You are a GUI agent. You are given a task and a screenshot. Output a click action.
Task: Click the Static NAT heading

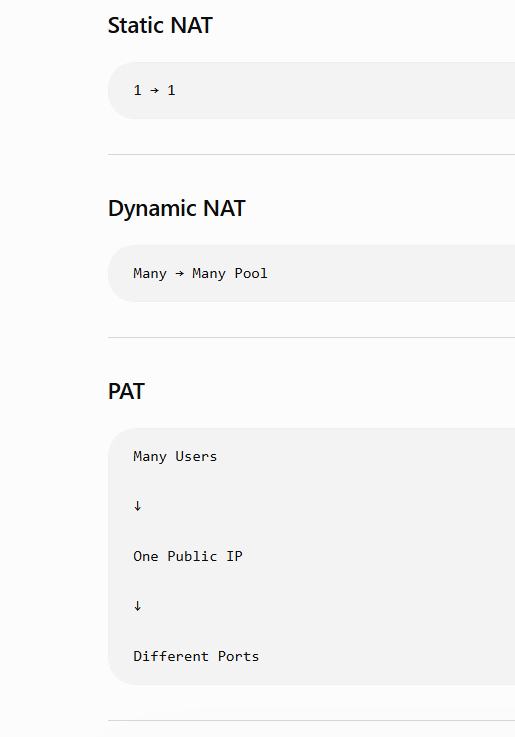click(x=160, y=25)
